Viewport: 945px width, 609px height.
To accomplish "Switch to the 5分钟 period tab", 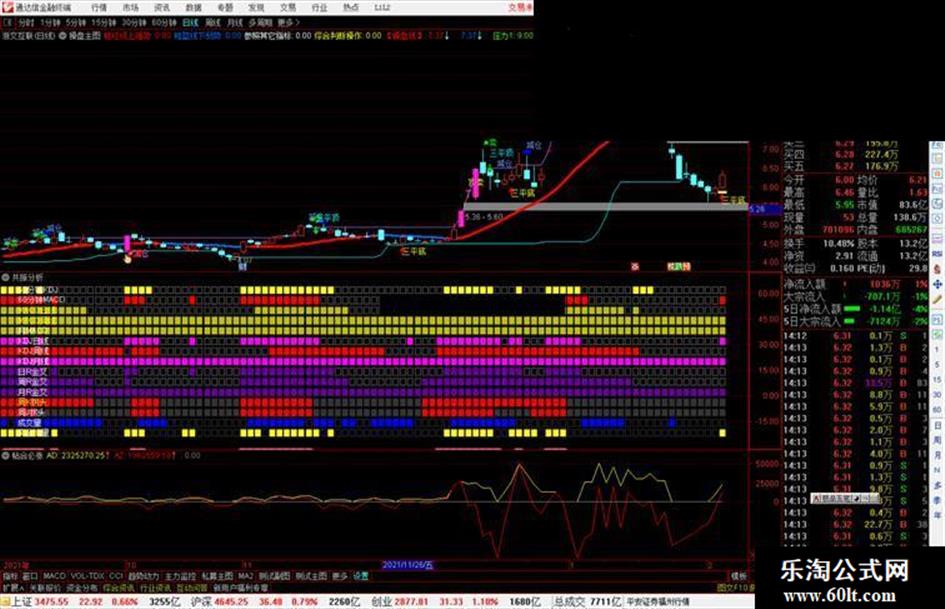I will pyautogui.click(x=75, y=23).
